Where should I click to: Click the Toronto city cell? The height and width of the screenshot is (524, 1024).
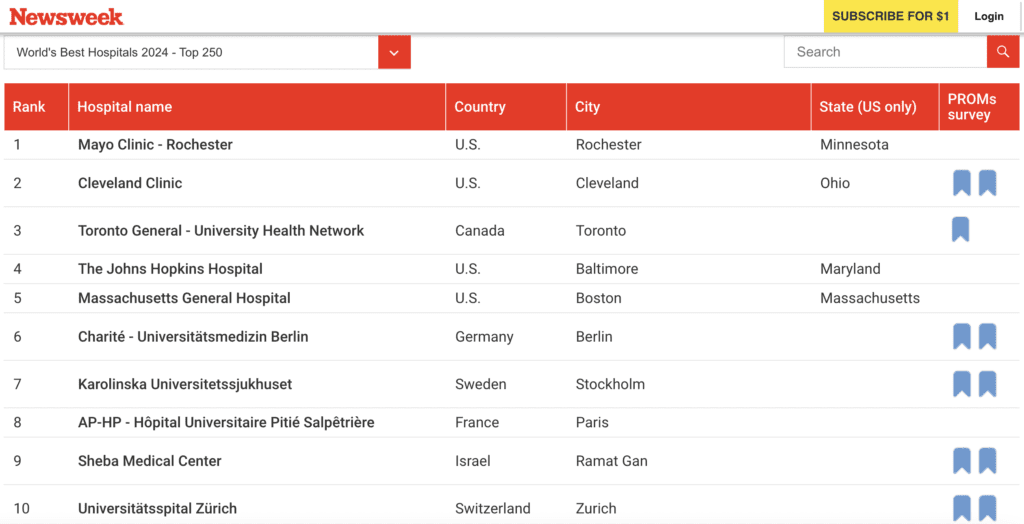click(601, 231)
